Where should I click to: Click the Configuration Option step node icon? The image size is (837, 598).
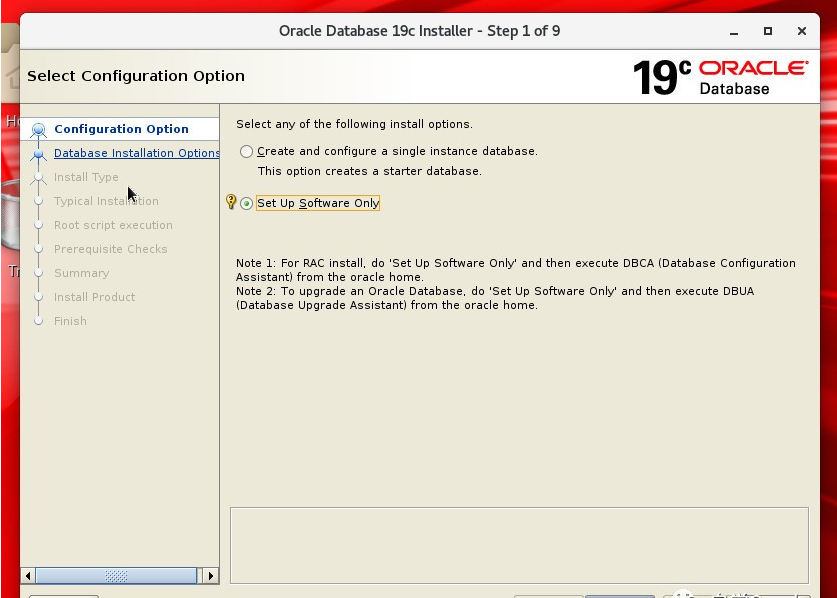(38, 130)
